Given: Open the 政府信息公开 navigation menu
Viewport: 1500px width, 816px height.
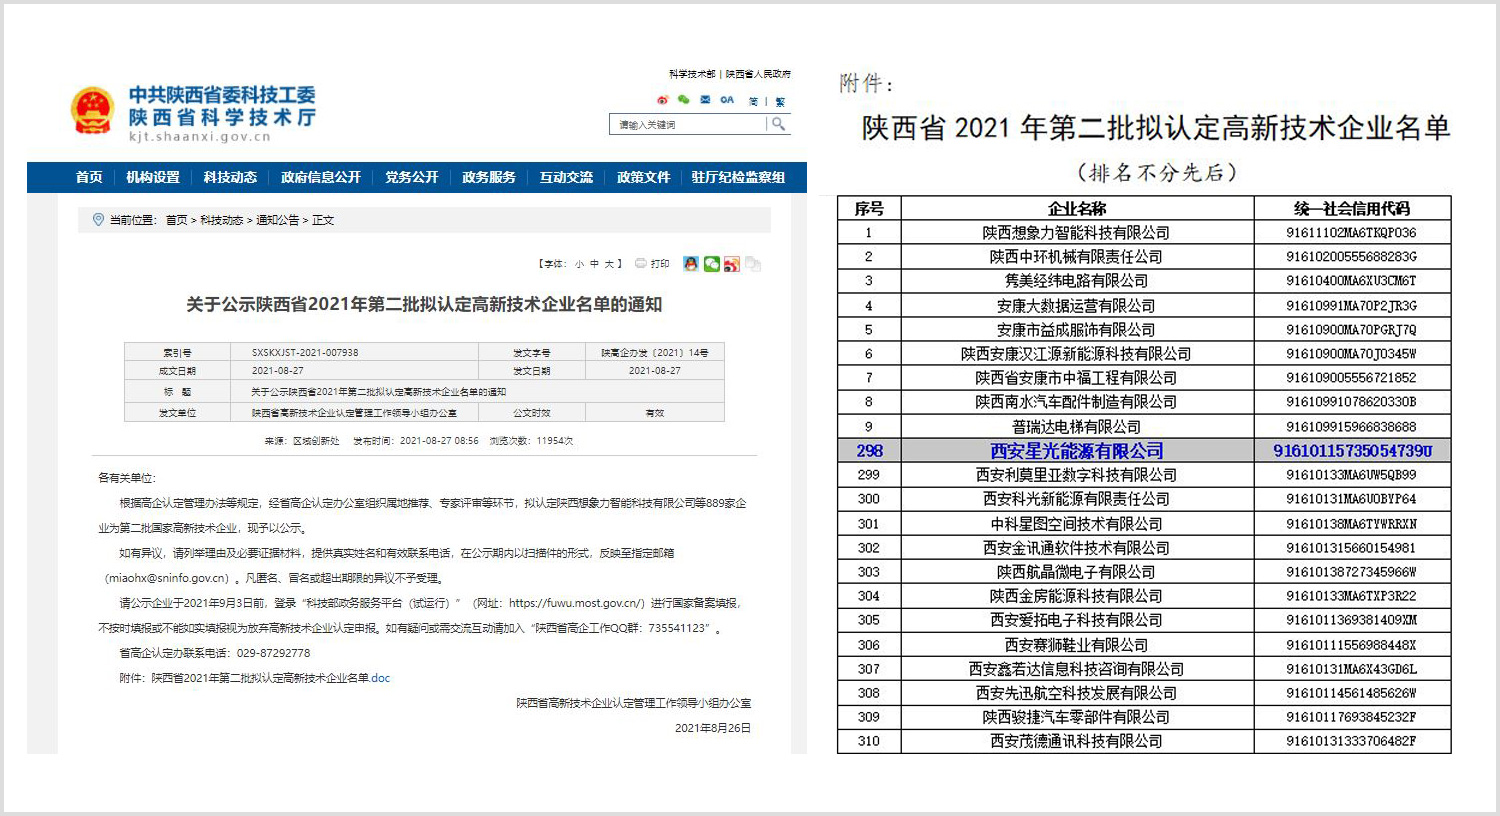Looking at the screenshot, I should coord(321,177).
